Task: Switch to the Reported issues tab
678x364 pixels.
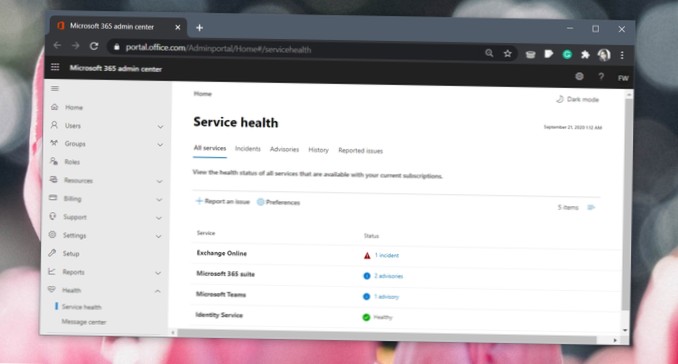Action: 361,151
